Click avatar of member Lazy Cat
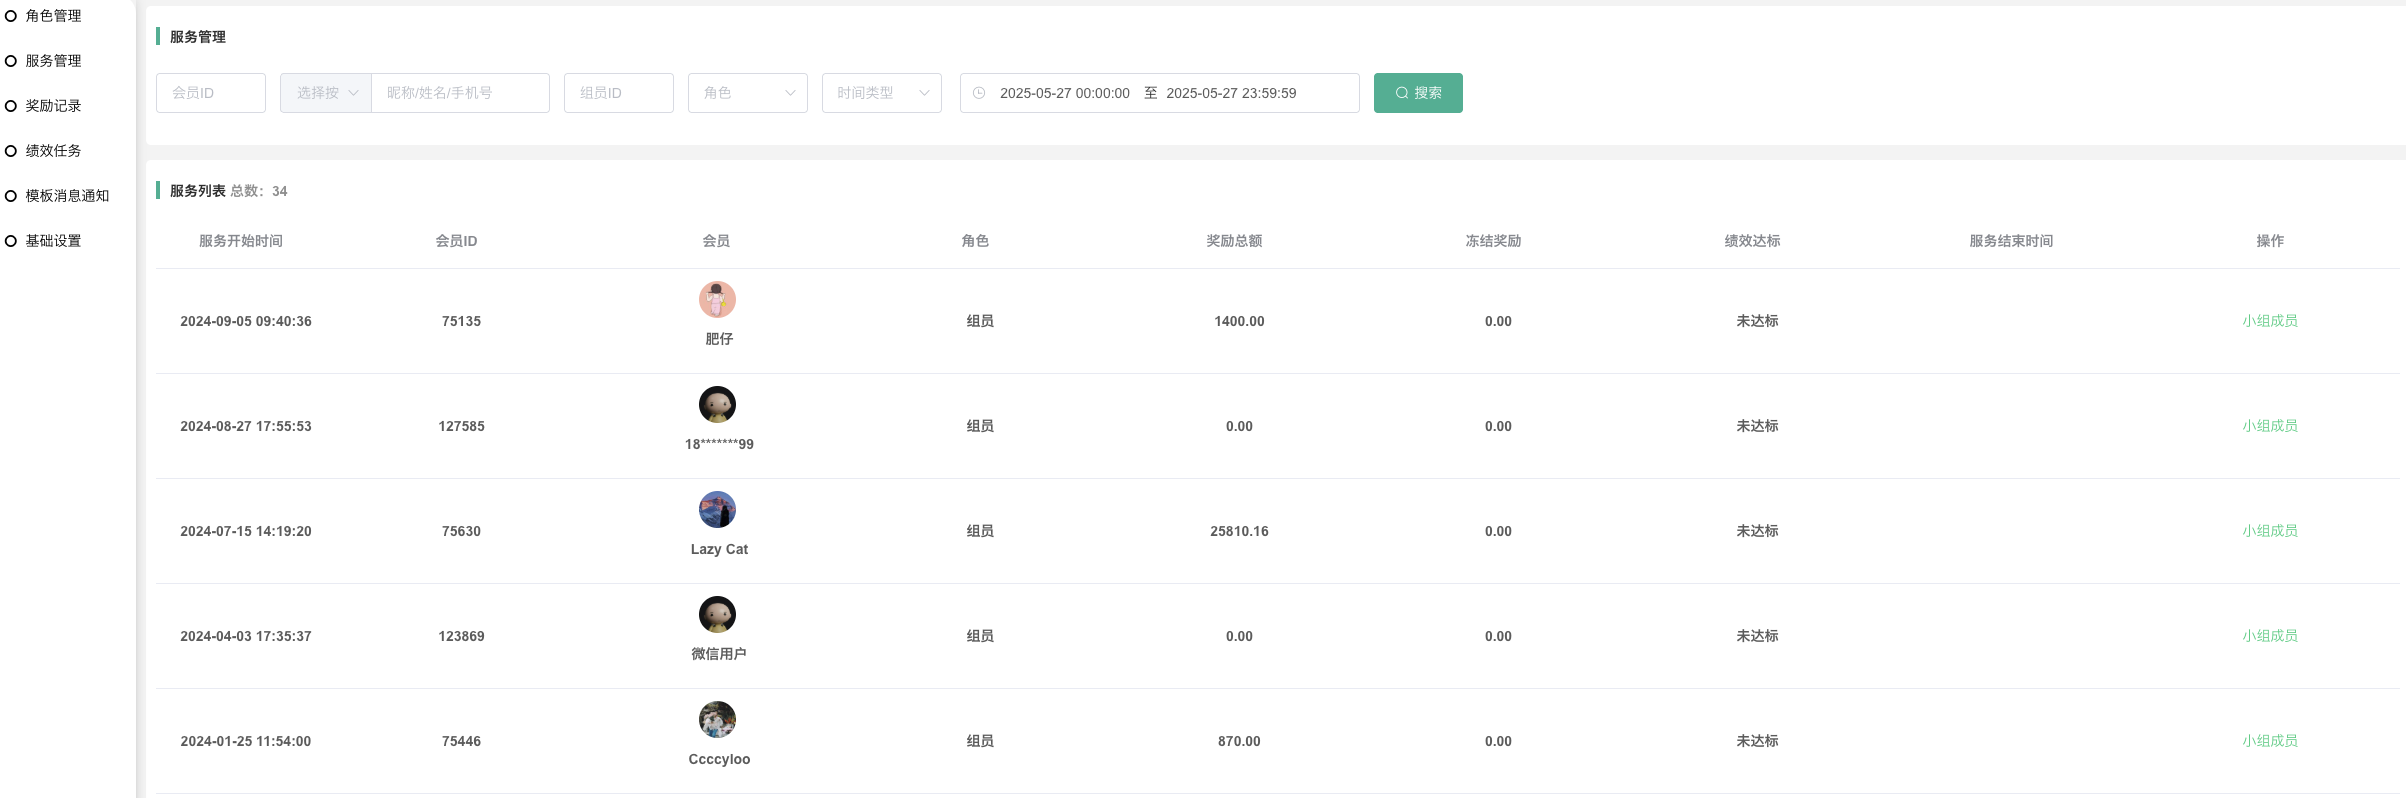The image size is (2406, 798). tap(717, 510)
